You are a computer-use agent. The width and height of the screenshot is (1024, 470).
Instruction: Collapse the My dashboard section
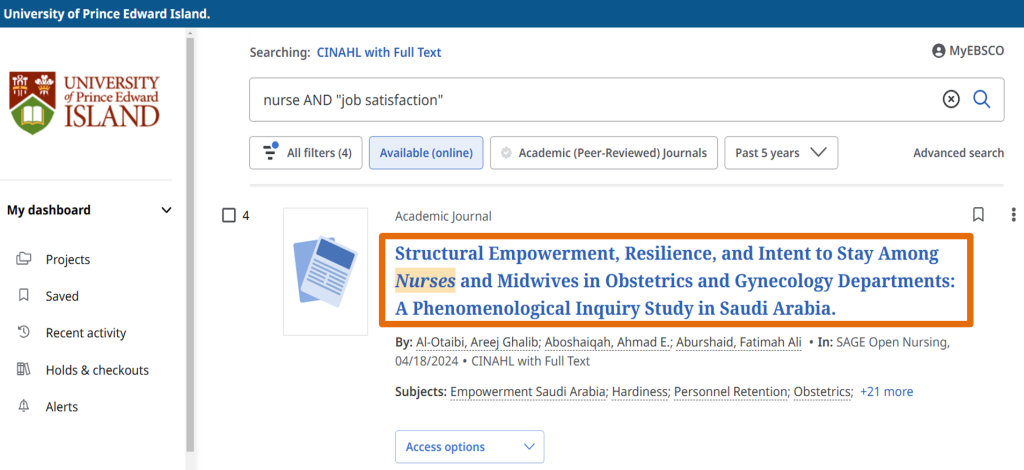point(166,210)
